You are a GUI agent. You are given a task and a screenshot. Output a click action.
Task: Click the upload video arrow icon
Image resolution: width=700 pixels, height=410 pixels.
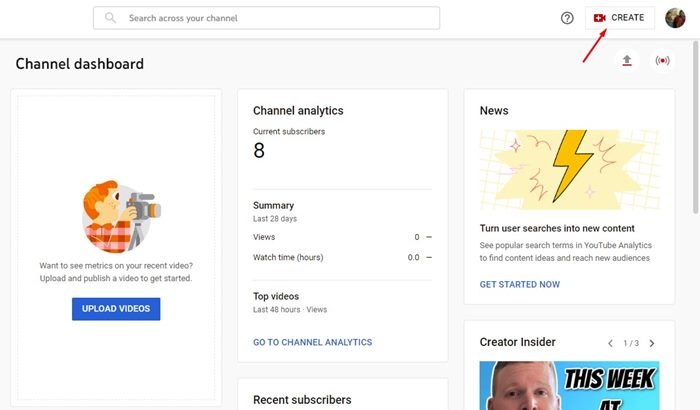coord(627,60)
